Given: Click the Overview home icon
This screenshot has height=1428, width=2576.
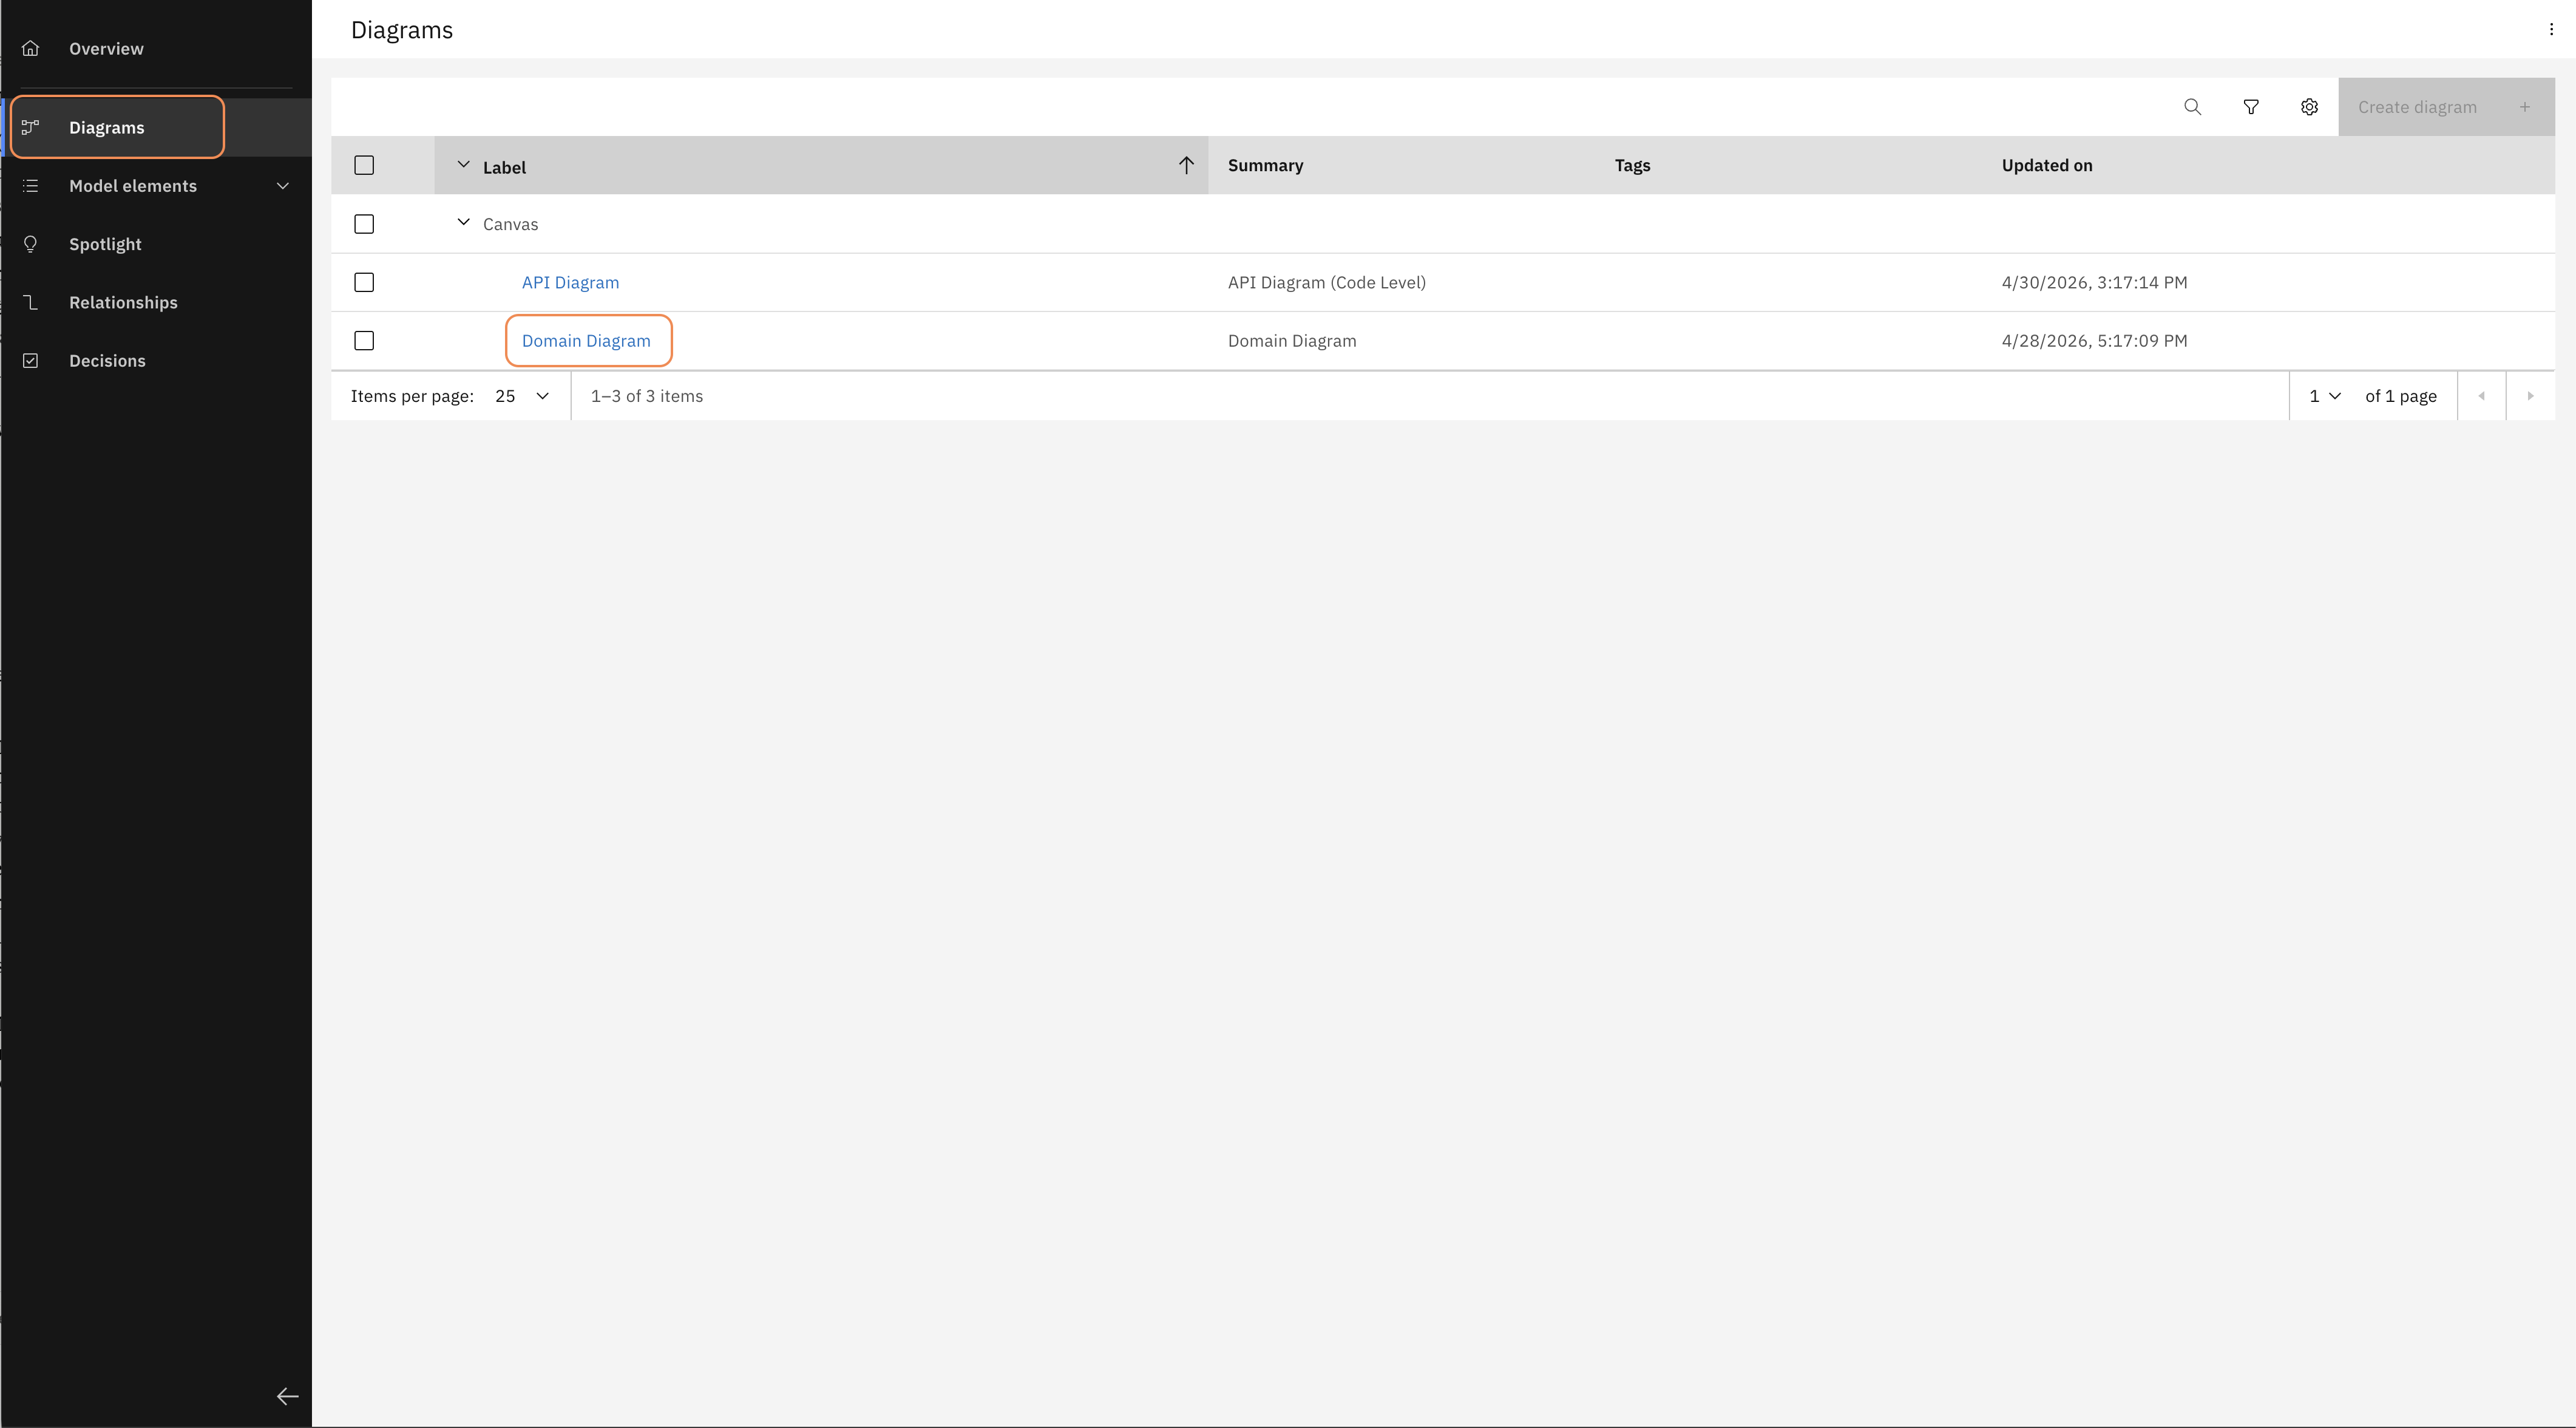Looking at the screenshot, I should tap(31, 48).
